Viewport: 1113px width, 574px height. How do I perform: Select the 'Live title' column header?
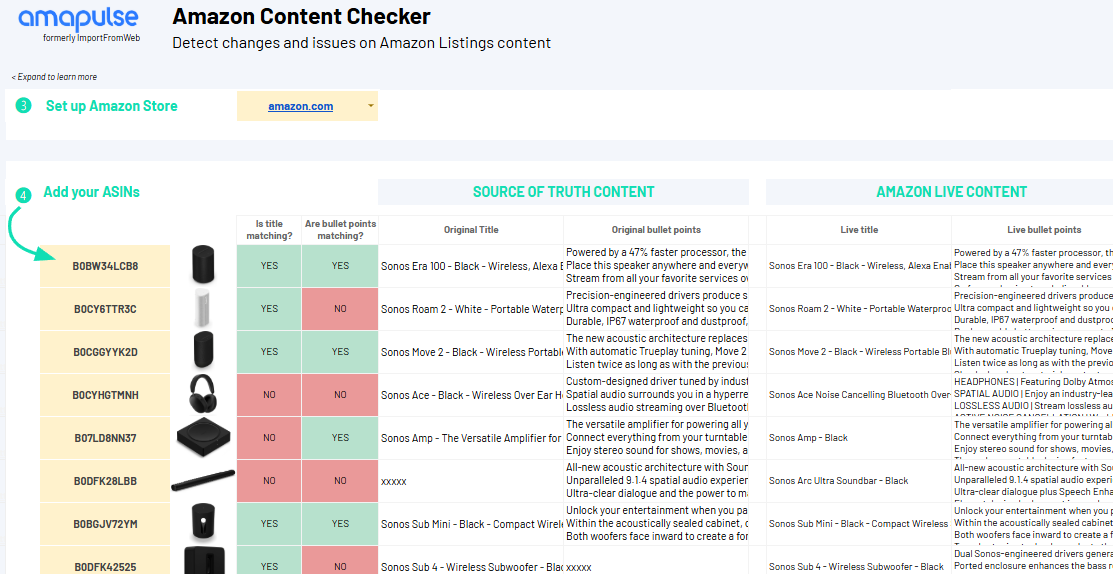pyautogui.click(x=859, y=230)
